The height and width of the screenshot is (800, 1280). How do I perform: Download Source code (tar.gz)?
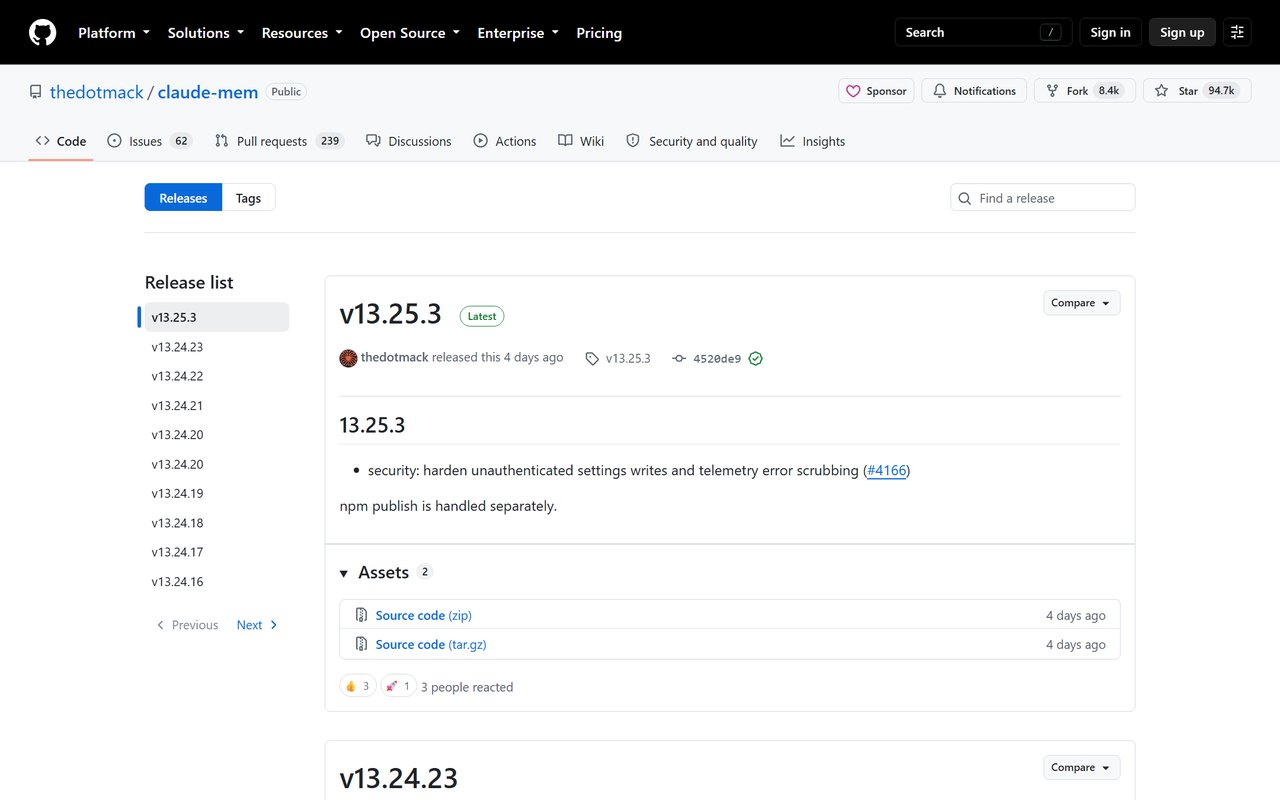click(x=431, y=644)
